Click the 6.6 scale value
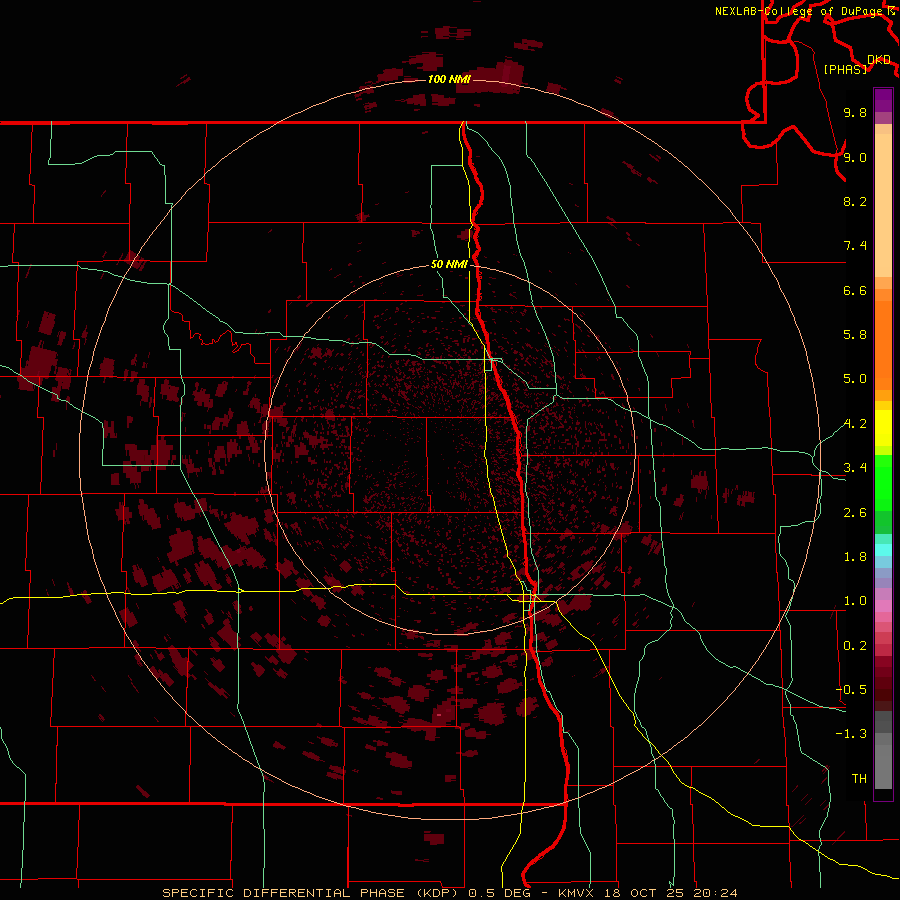900x900 pixels. [x=855, y=290]
